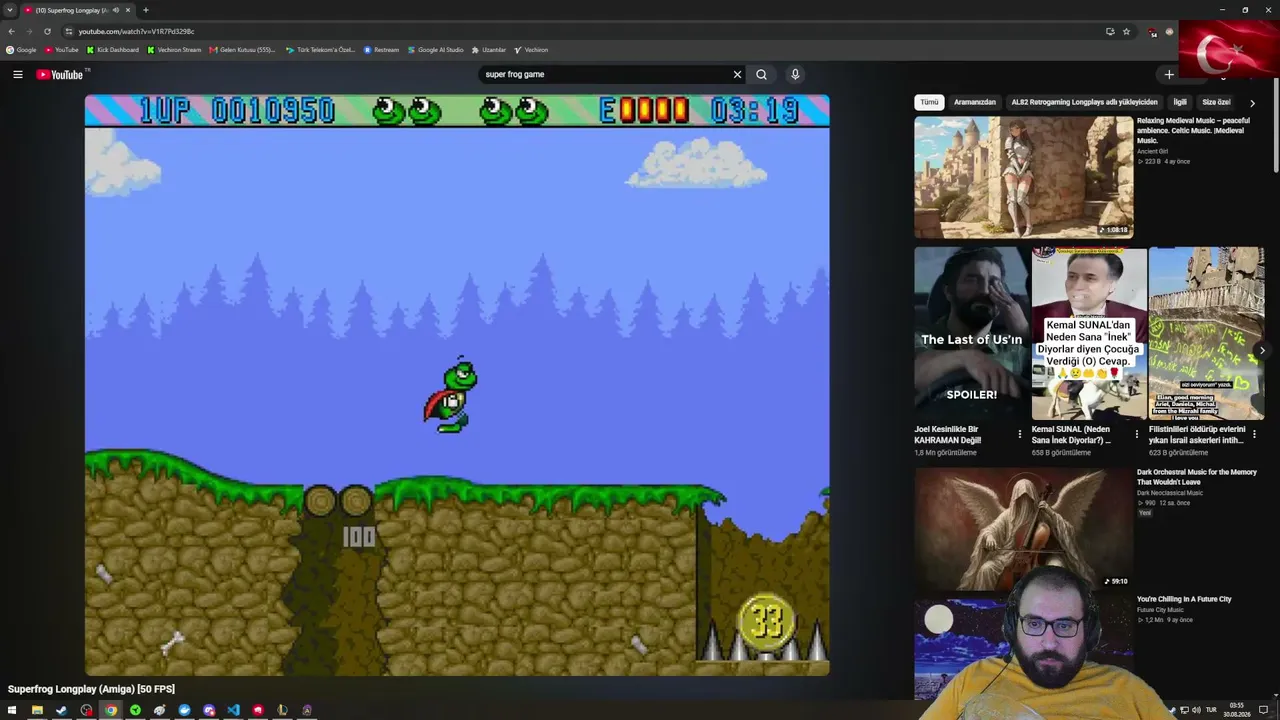The height and width of the screenshot is (720, 1280).
Task: Open the Vechiron Stream bookmark
Action: [x=174, y=49]
